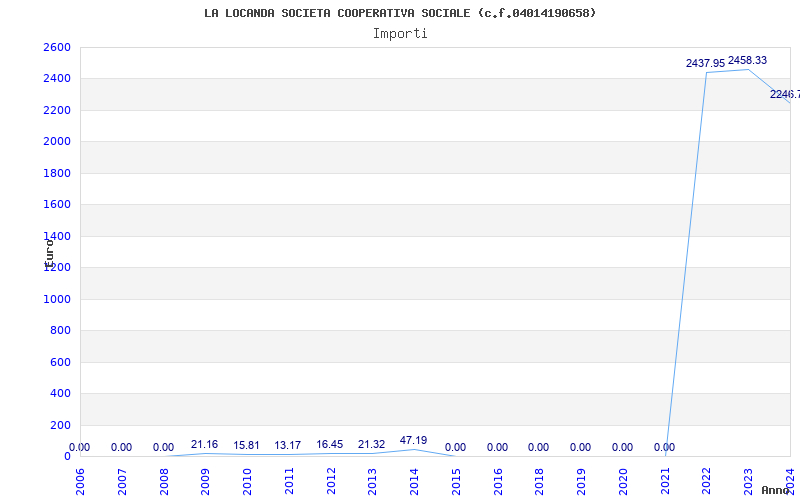The height and width of the screenshot is (500, 800).
Task: Select the 47.19 data point label
Action: 414,440
